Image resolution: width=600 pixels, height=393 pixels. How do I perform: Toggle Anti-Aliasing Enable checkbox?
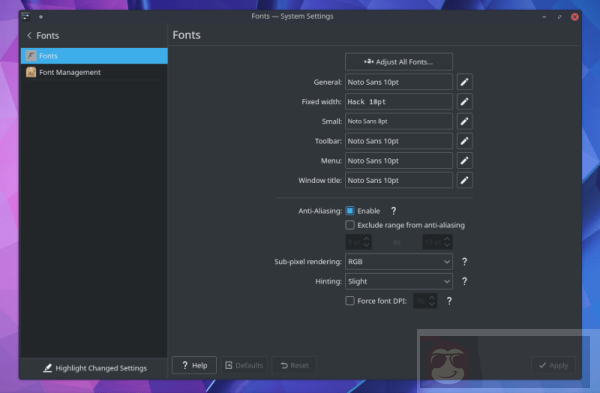[350, 211]
